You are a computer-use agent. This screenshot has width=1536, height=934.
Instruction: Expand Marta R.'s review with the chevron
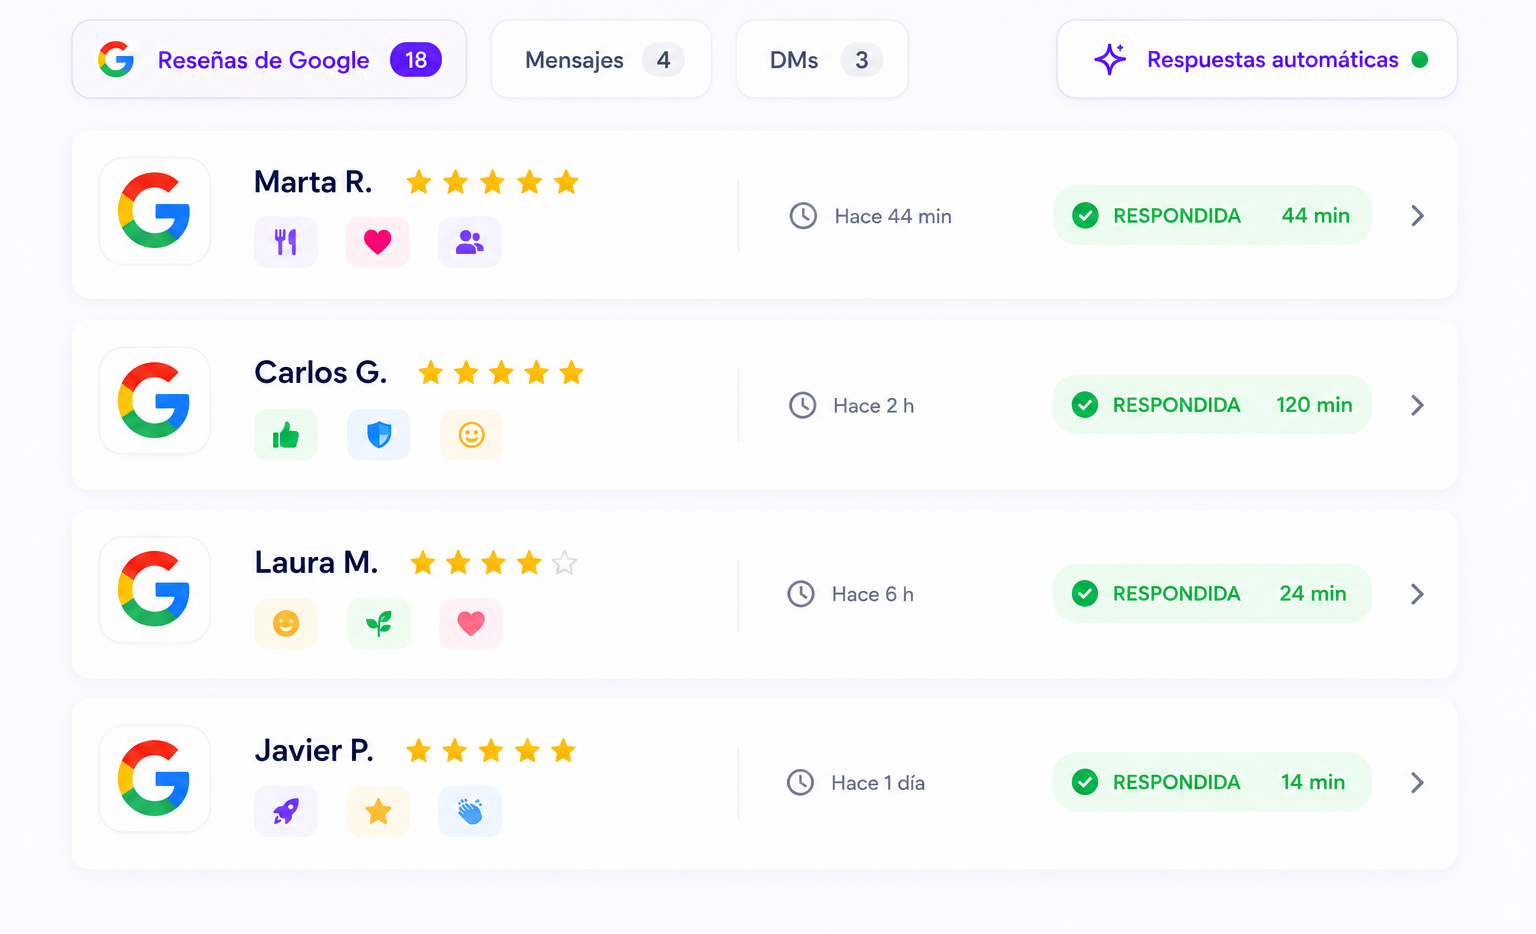coord(1417,215)
